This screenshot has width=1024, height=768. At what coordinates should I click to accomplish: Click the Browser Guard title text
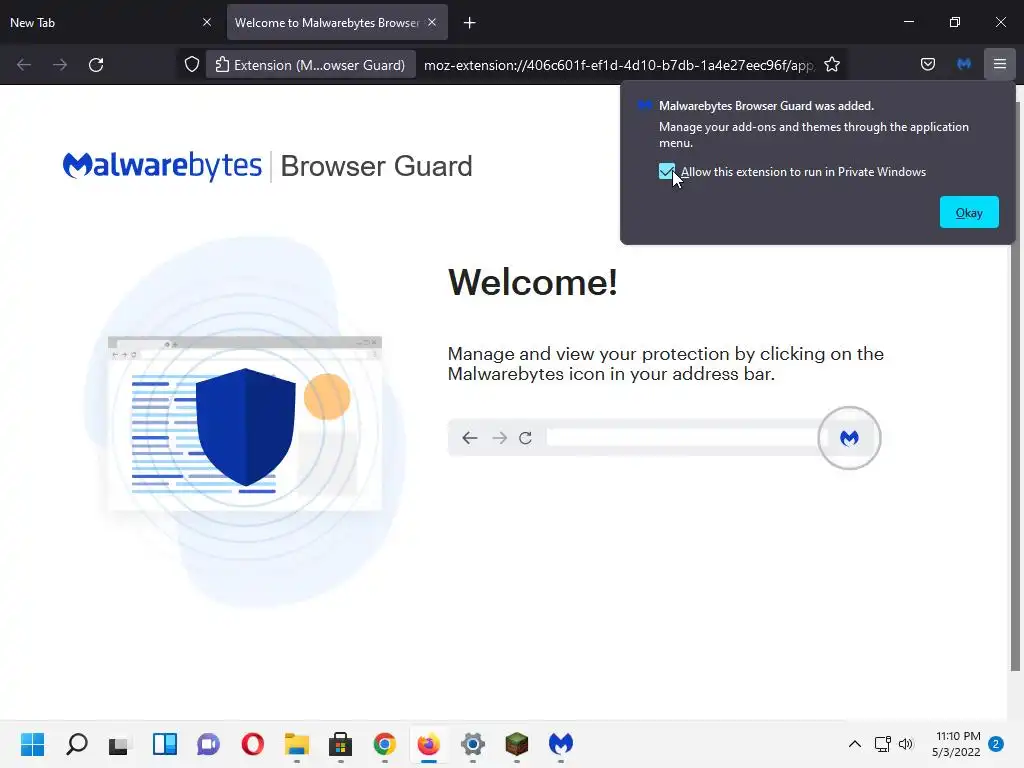[x=376, y=166]
